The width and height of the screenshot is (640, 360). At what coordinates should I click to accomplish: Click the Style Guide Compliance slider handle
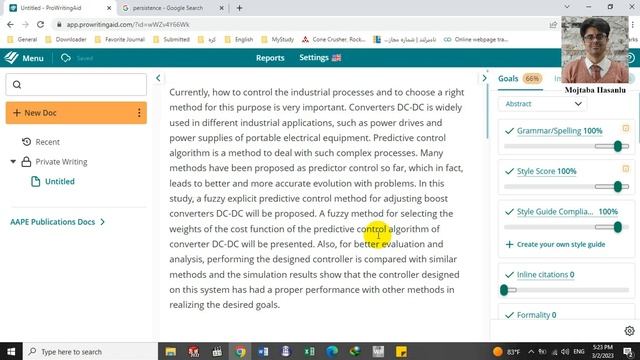click(618, 227)
